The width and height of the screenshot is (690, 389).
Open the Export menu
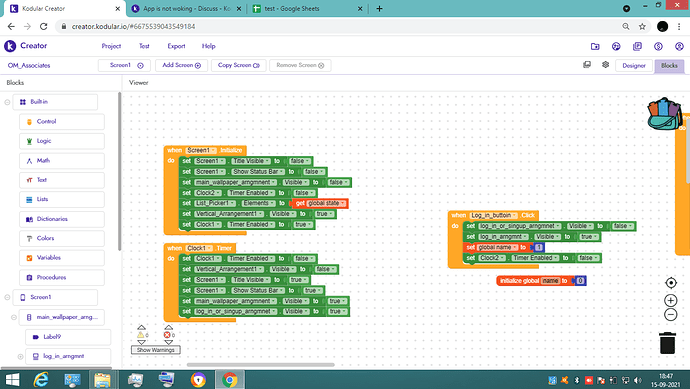click(176, 46)
